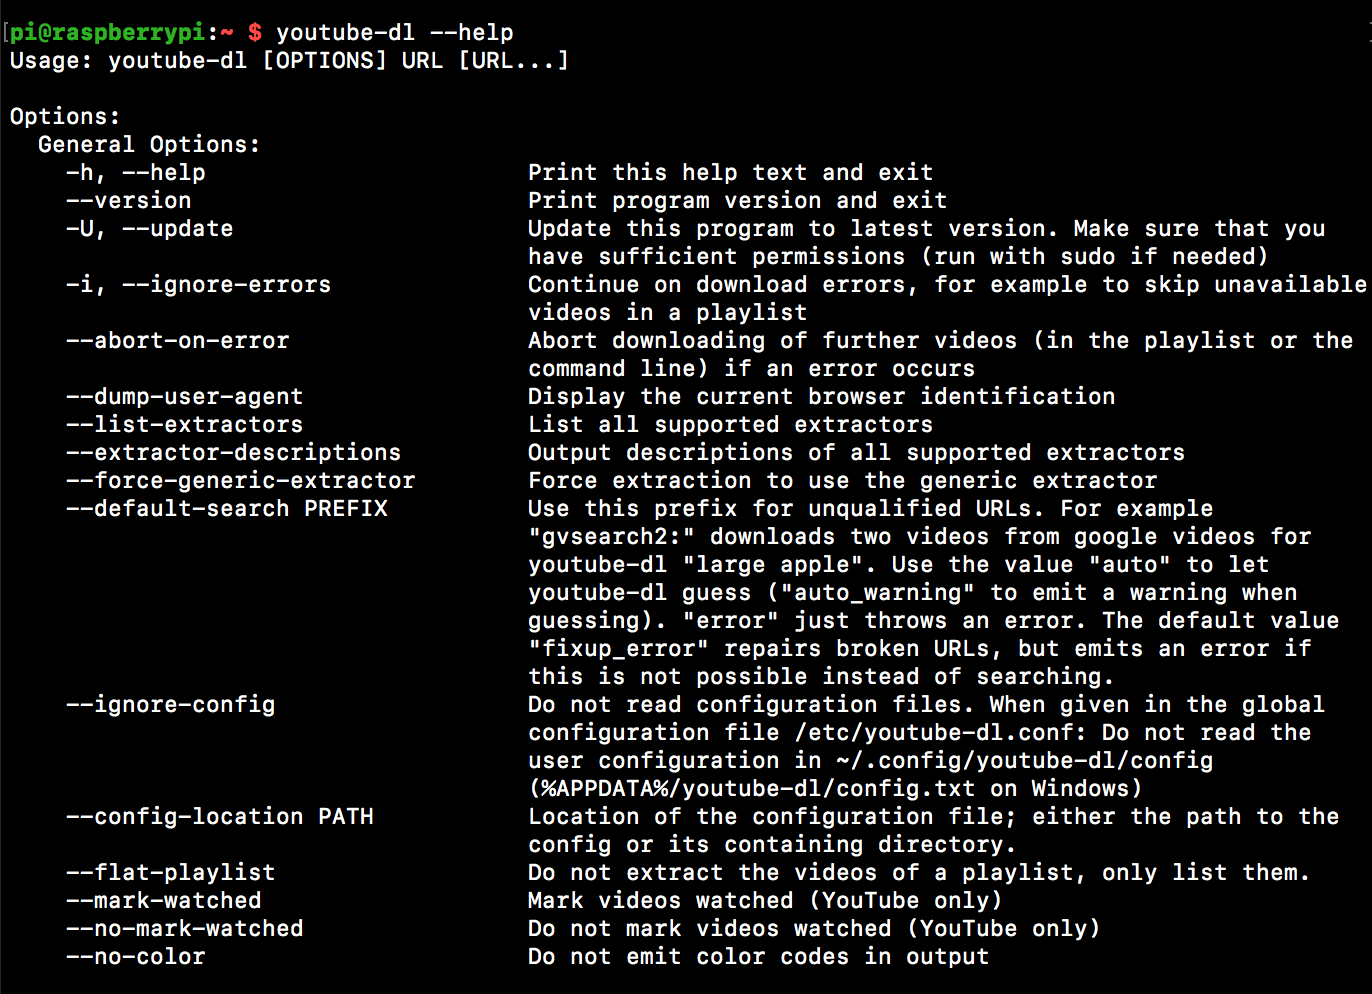This screenshot has height=994, width=1372.
Task: Click the -i, --ignore-errors option
Action: [x=198, y=284]
